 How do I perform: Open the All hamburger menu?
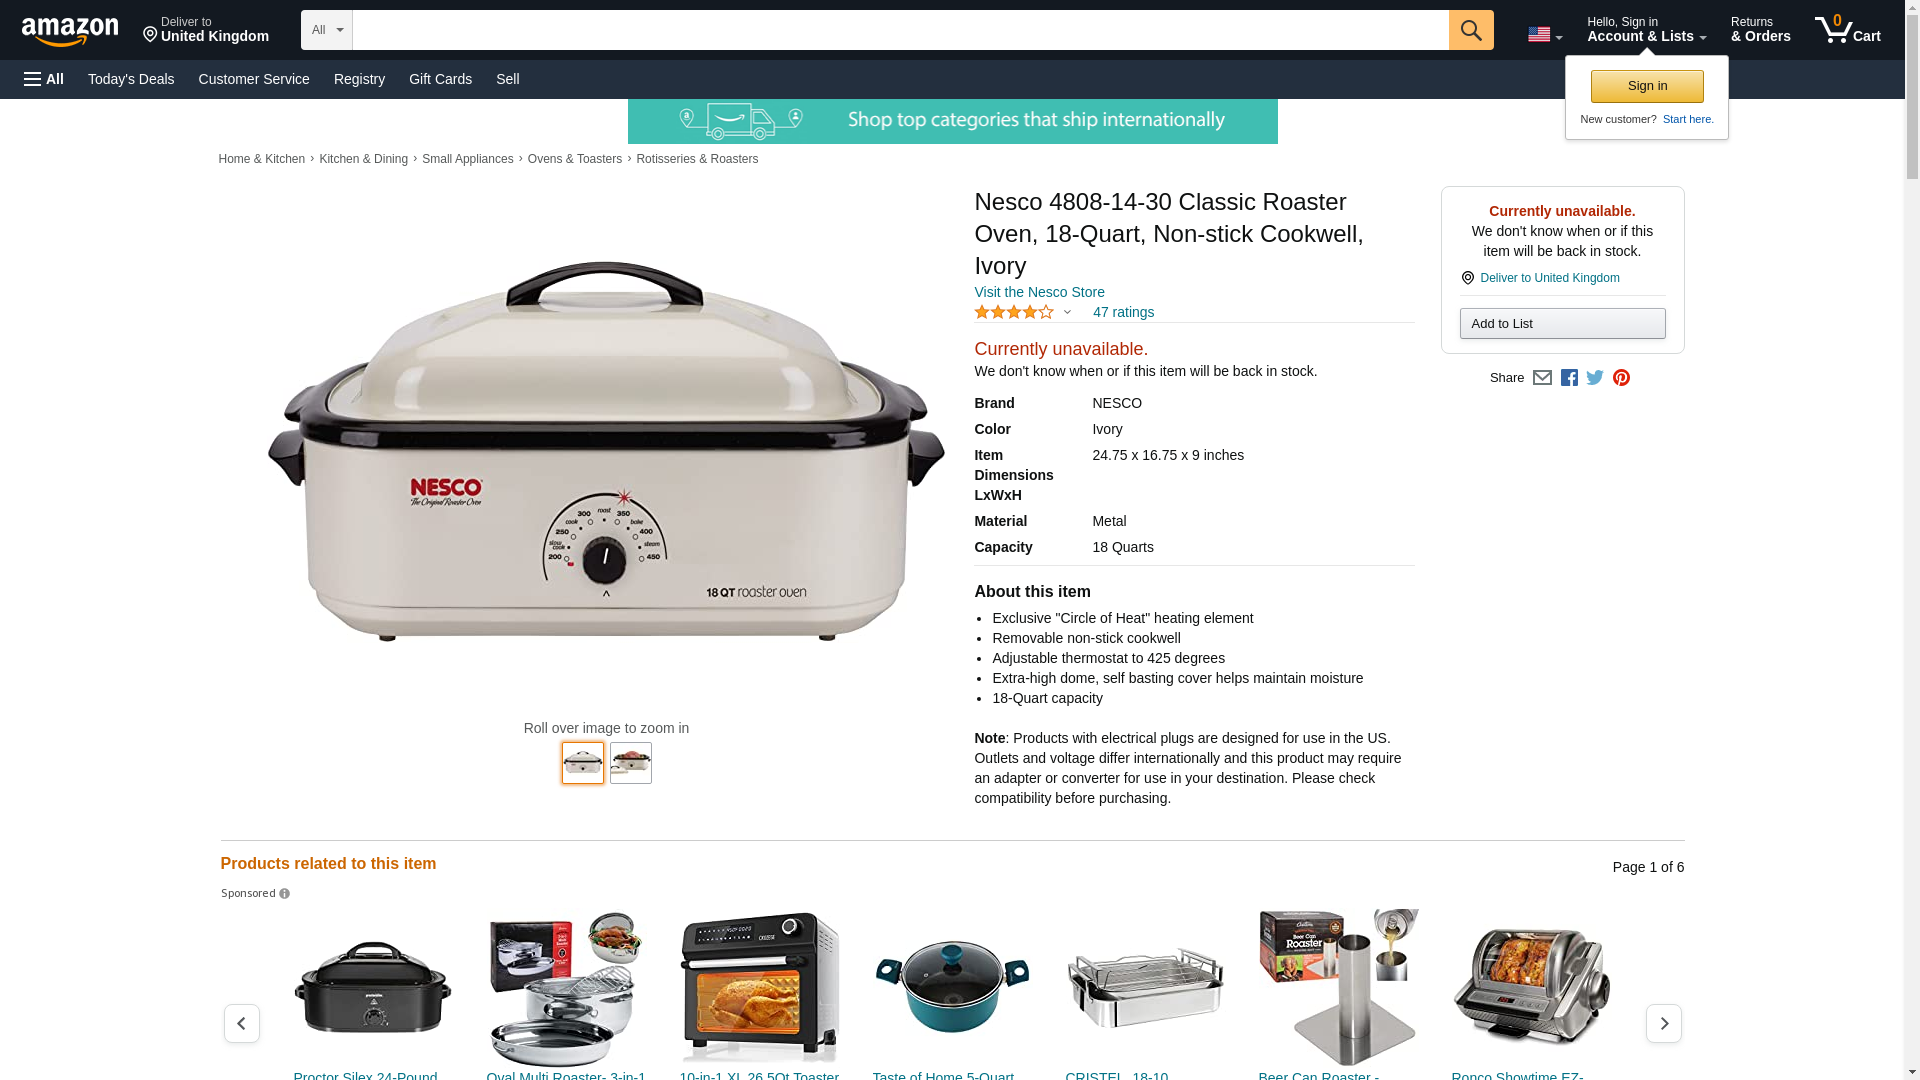click(44, 79)
